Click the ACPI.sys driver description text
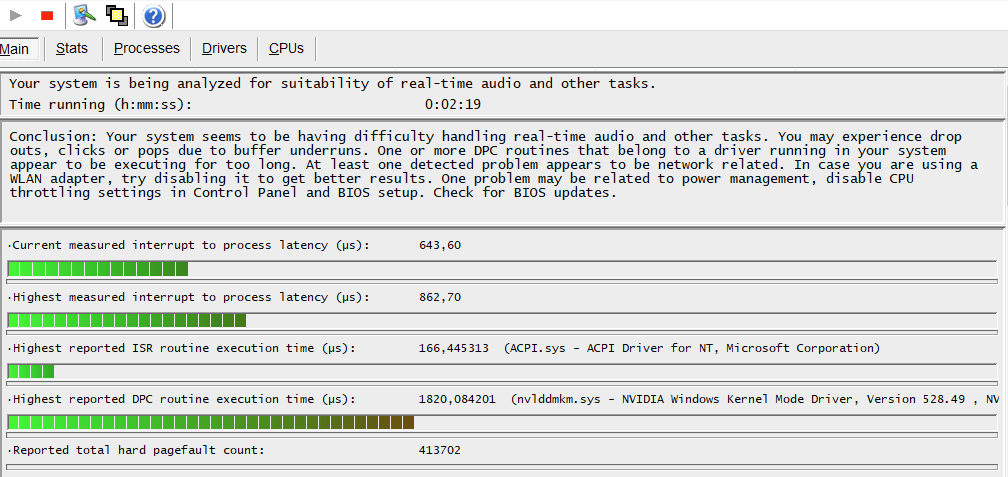The width and height of the screenshot is (1008, 477). click(691, 348)
